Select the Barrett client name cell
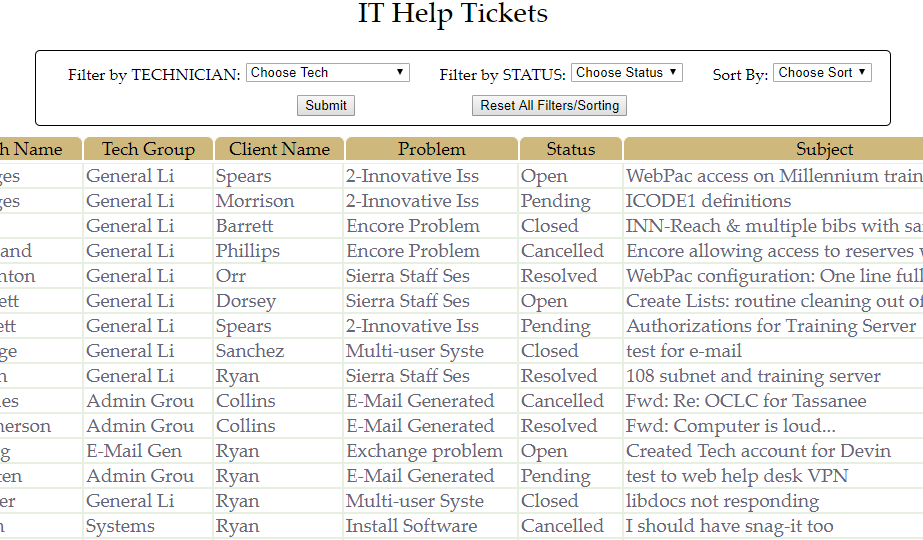The image size is (923, 540). pyautogui.click(x=244, y=226)
